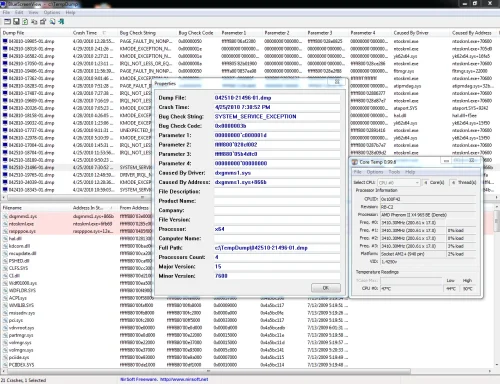Viewport: 500px width, 384px height.
Task: Sort by the Bug Check Code column header
Action: pos(196,33)
